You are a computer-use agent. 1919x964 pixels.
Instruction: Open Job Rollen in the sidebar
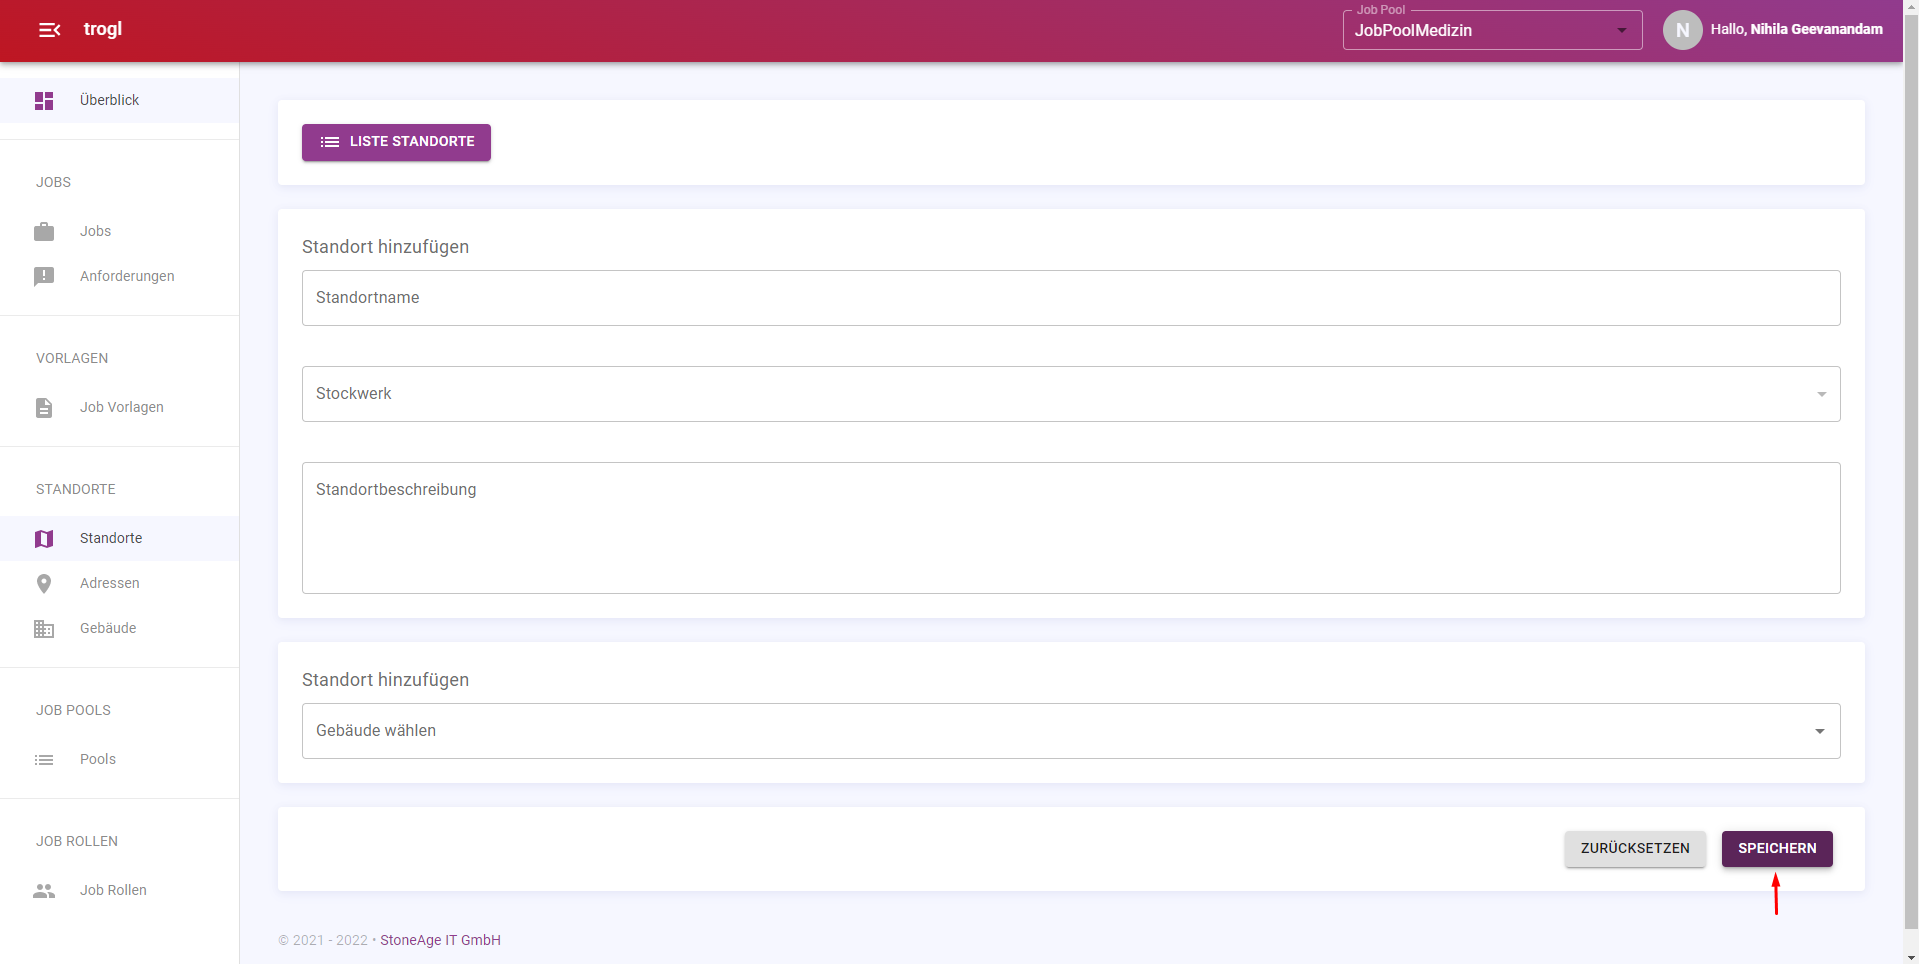[x=119, y=890]
